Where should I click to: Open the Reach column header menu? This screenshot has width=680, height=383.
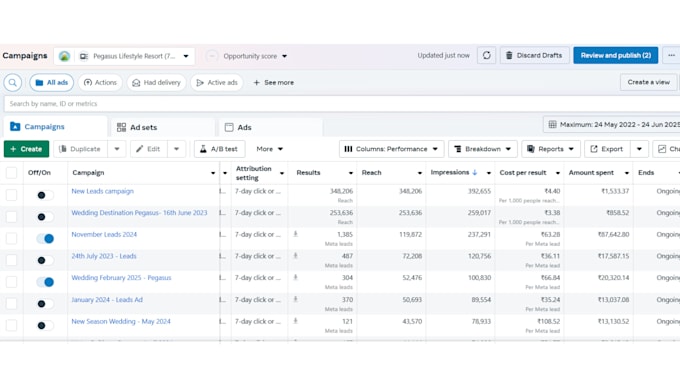point(419,173)
